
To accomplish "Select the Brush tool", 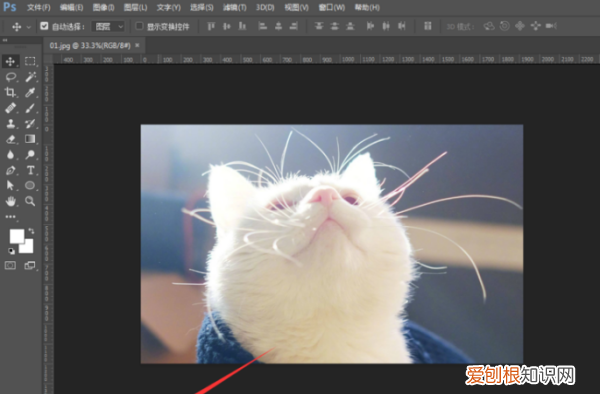I will [x=30, y=108].
